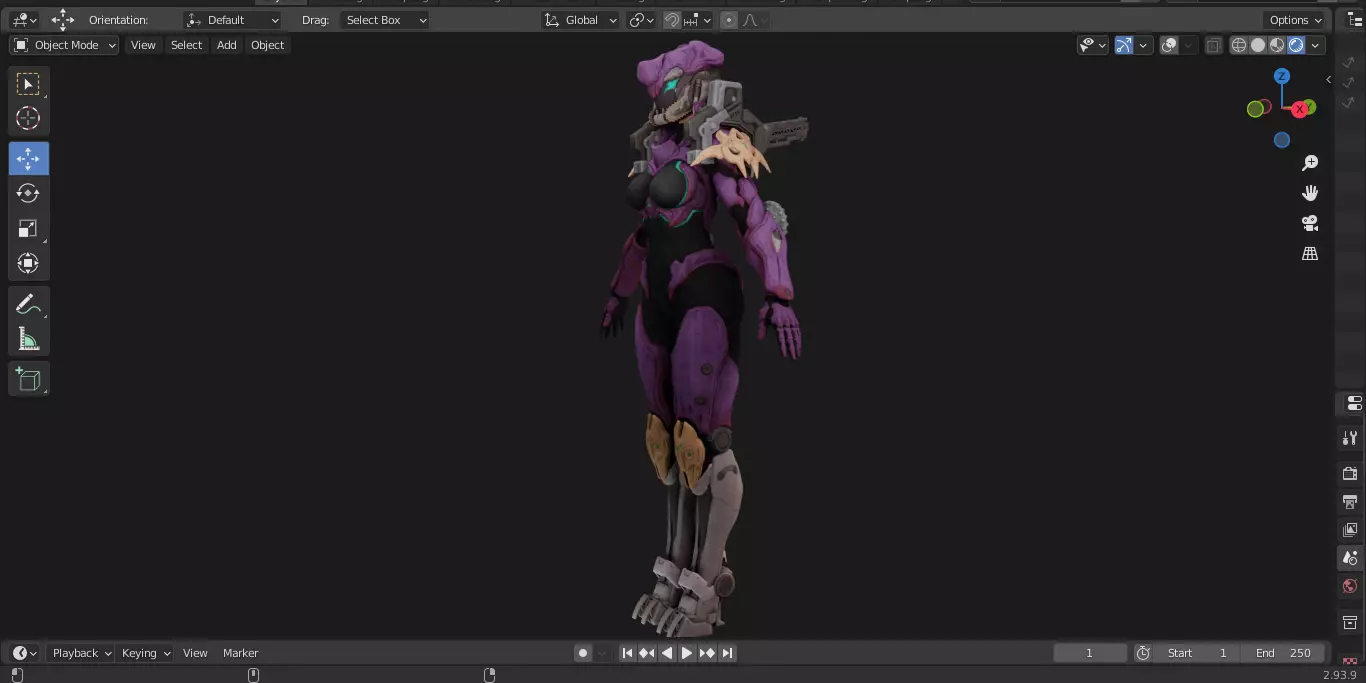Select the Select Box tool
The height and width of the screenshot is (683, 1366).
(28, 84)
